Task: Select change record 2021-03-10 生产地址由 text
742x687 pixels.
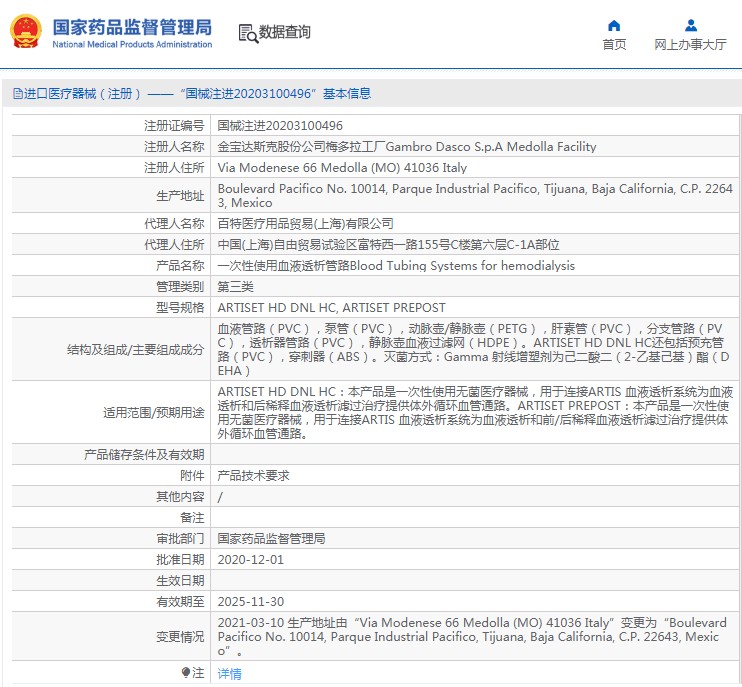Action: click(472, 636)
